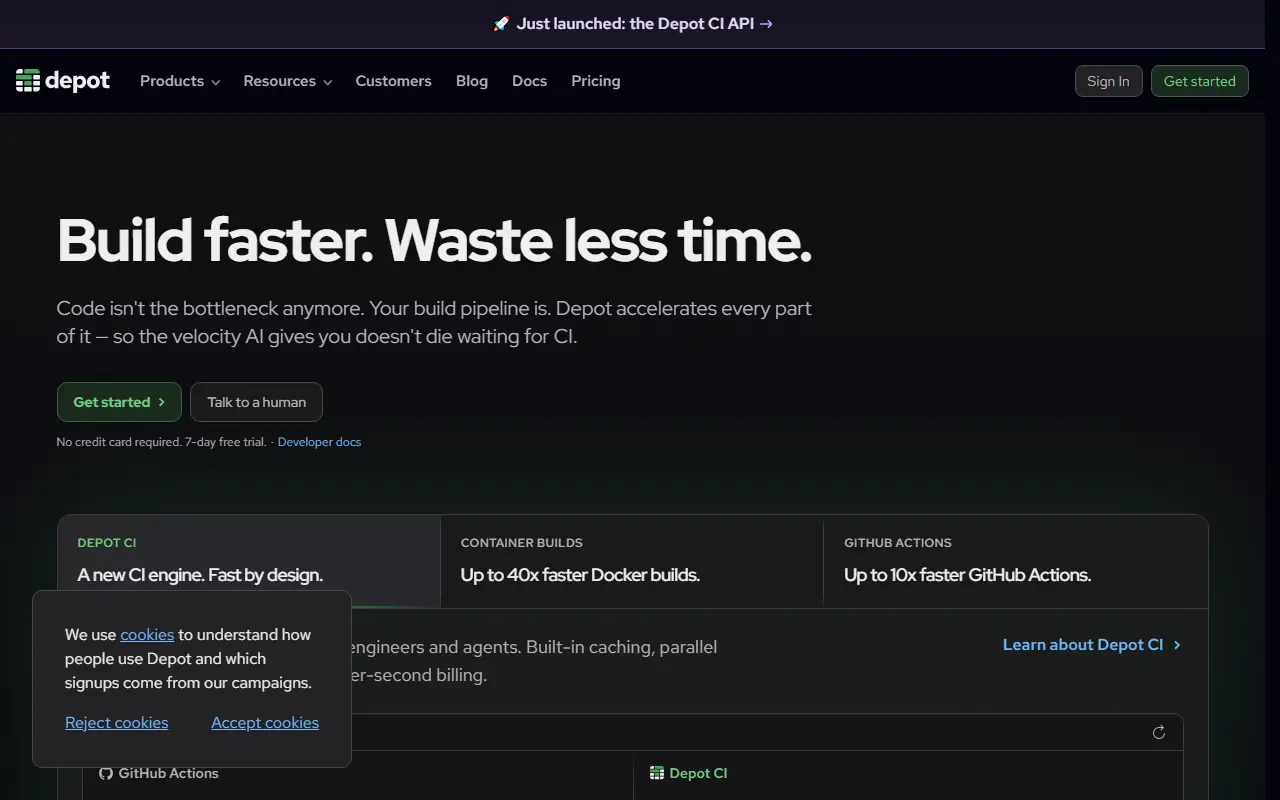Go to the Blog page
Screen dimensions: 1280x800
coord(472,81)
